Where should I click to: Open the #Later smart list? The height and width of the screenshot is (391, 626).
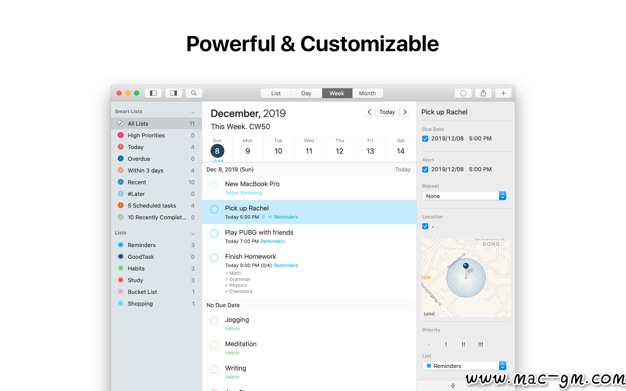[x=156, y=194]
